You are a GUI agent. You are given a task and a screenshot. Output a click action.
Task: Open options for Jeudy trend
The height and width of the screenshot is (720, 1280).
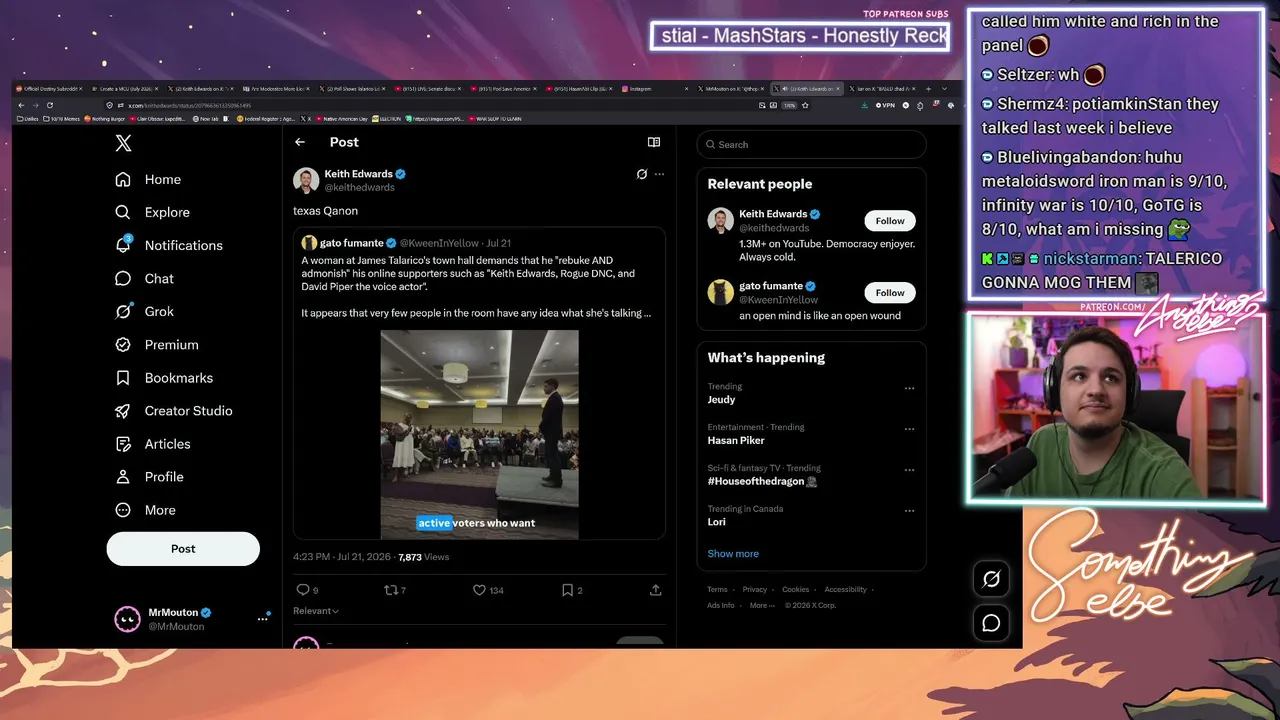909,388
